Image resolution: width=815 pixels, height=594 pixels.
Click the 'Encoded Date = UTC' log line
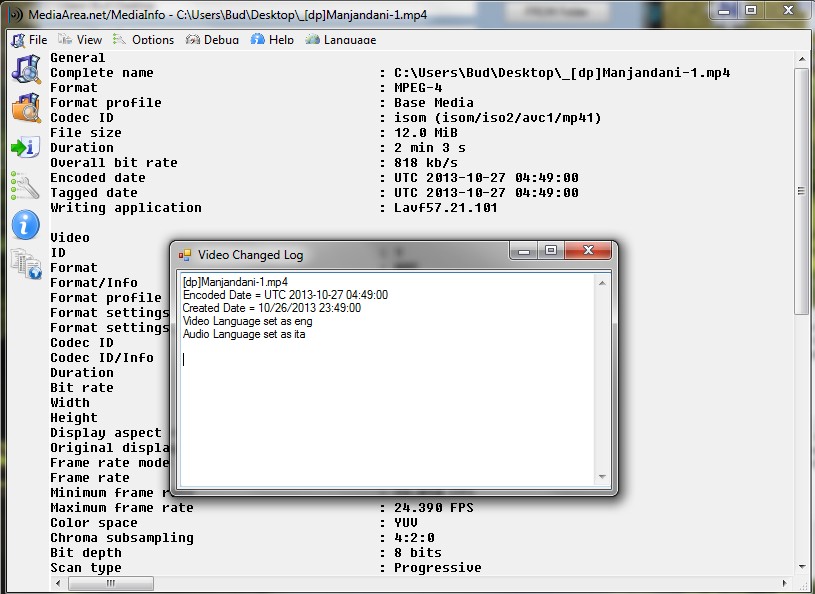(285, 295)
